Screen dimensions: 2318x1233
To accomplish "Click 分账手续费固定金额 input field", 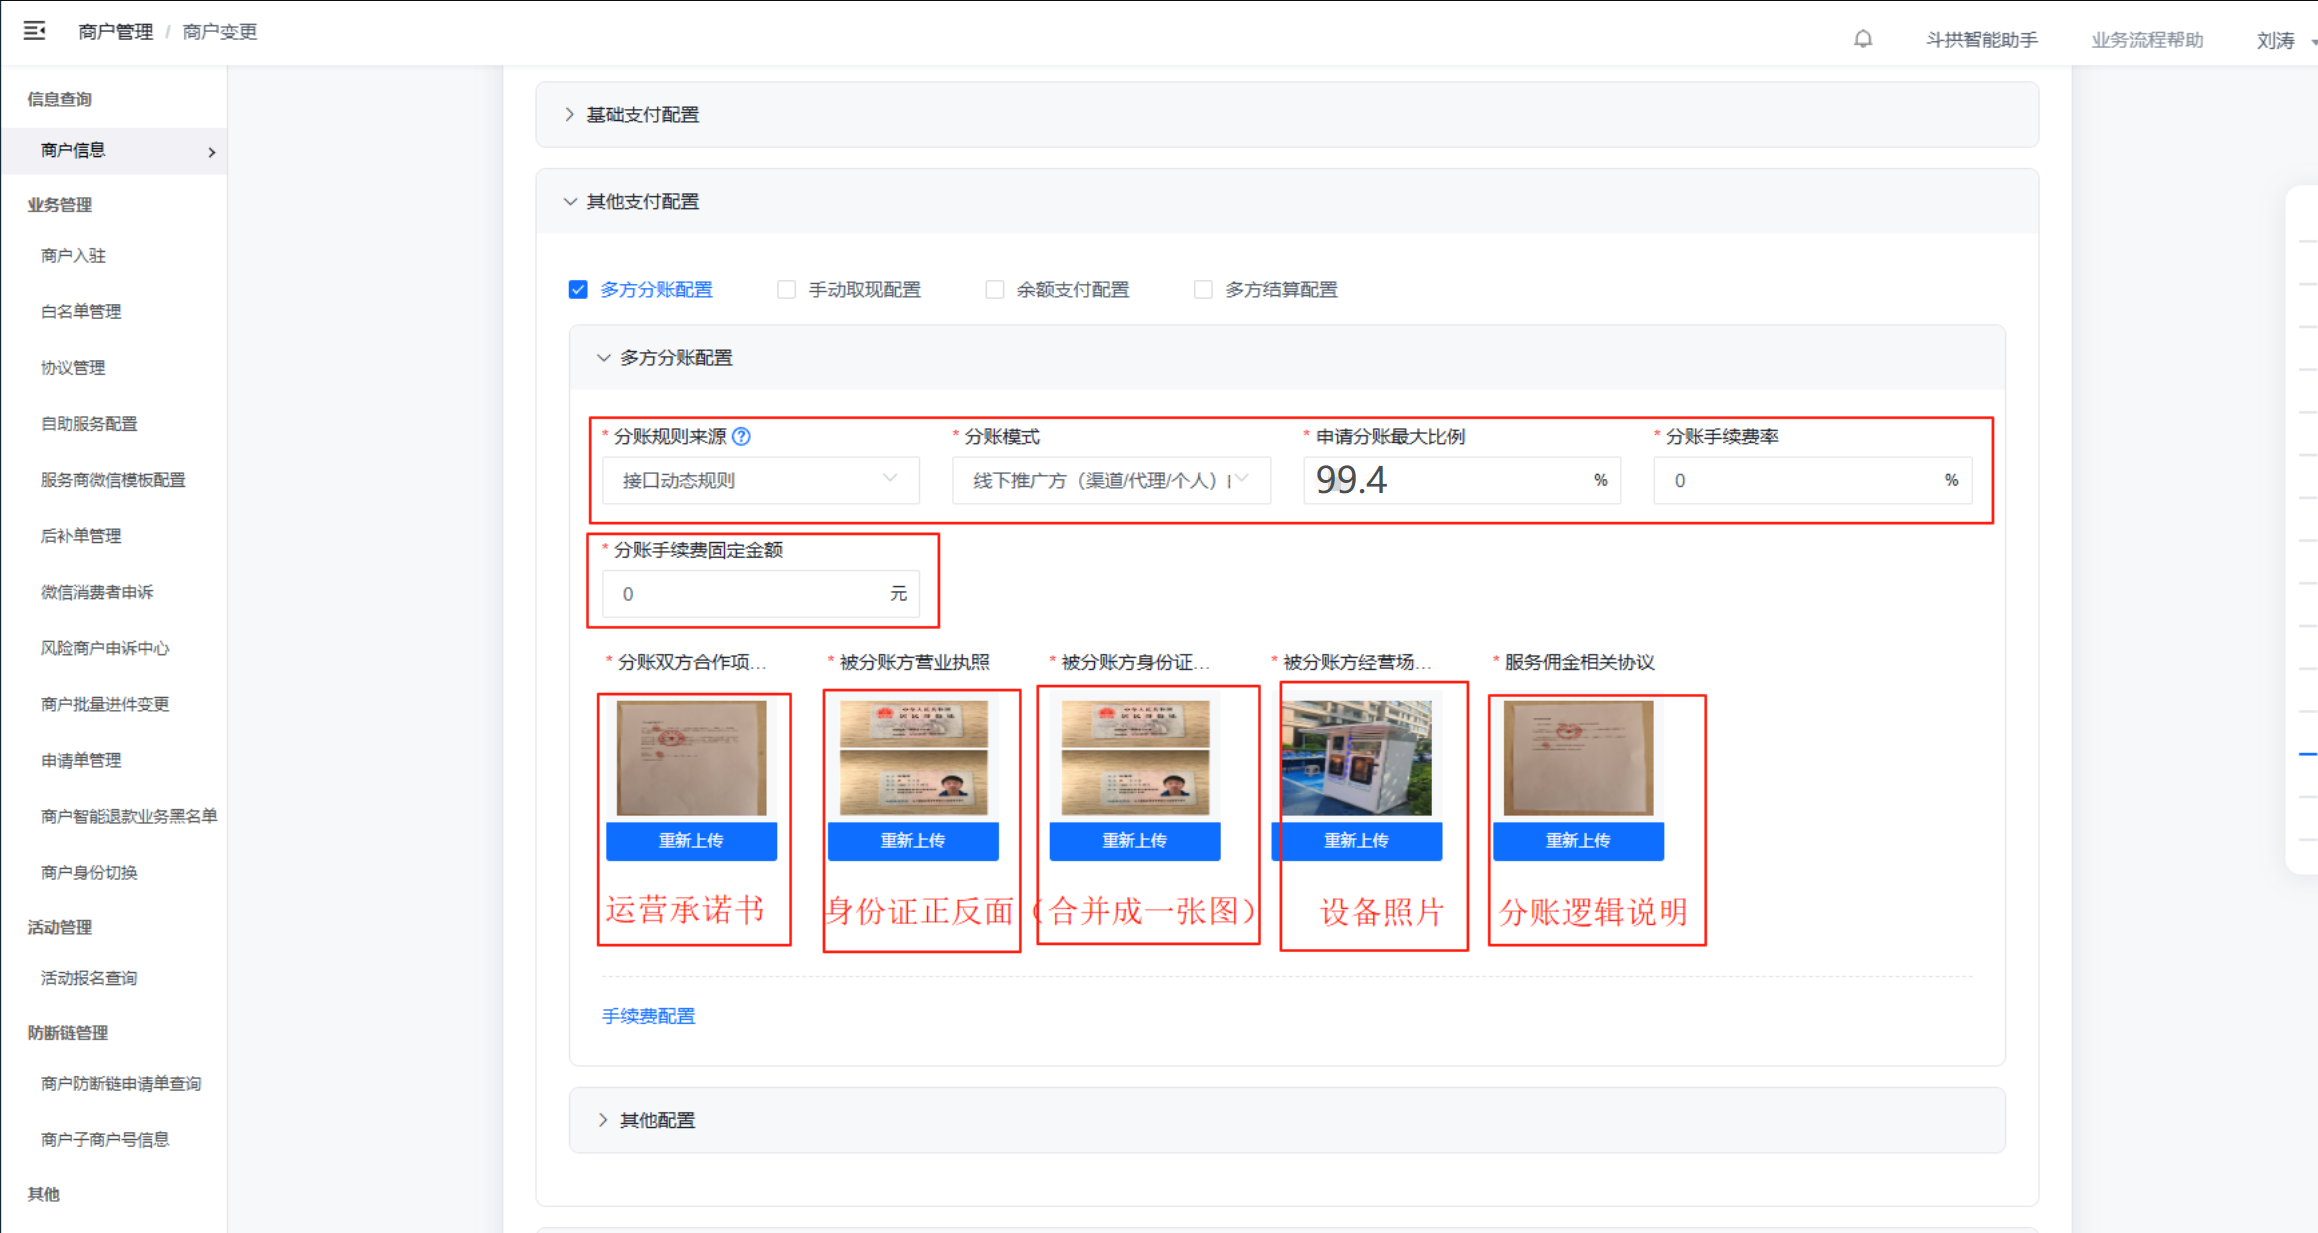I will point(761,594).
